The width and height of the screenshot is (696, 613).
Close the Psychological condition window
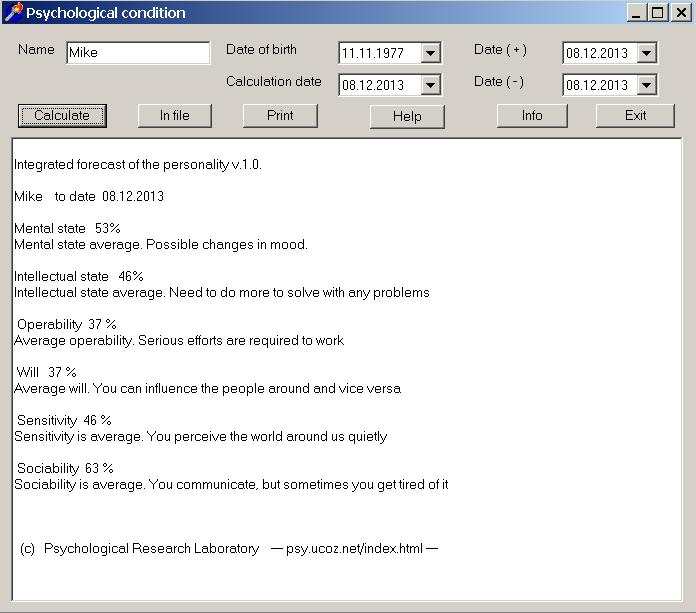pos(681,12)
